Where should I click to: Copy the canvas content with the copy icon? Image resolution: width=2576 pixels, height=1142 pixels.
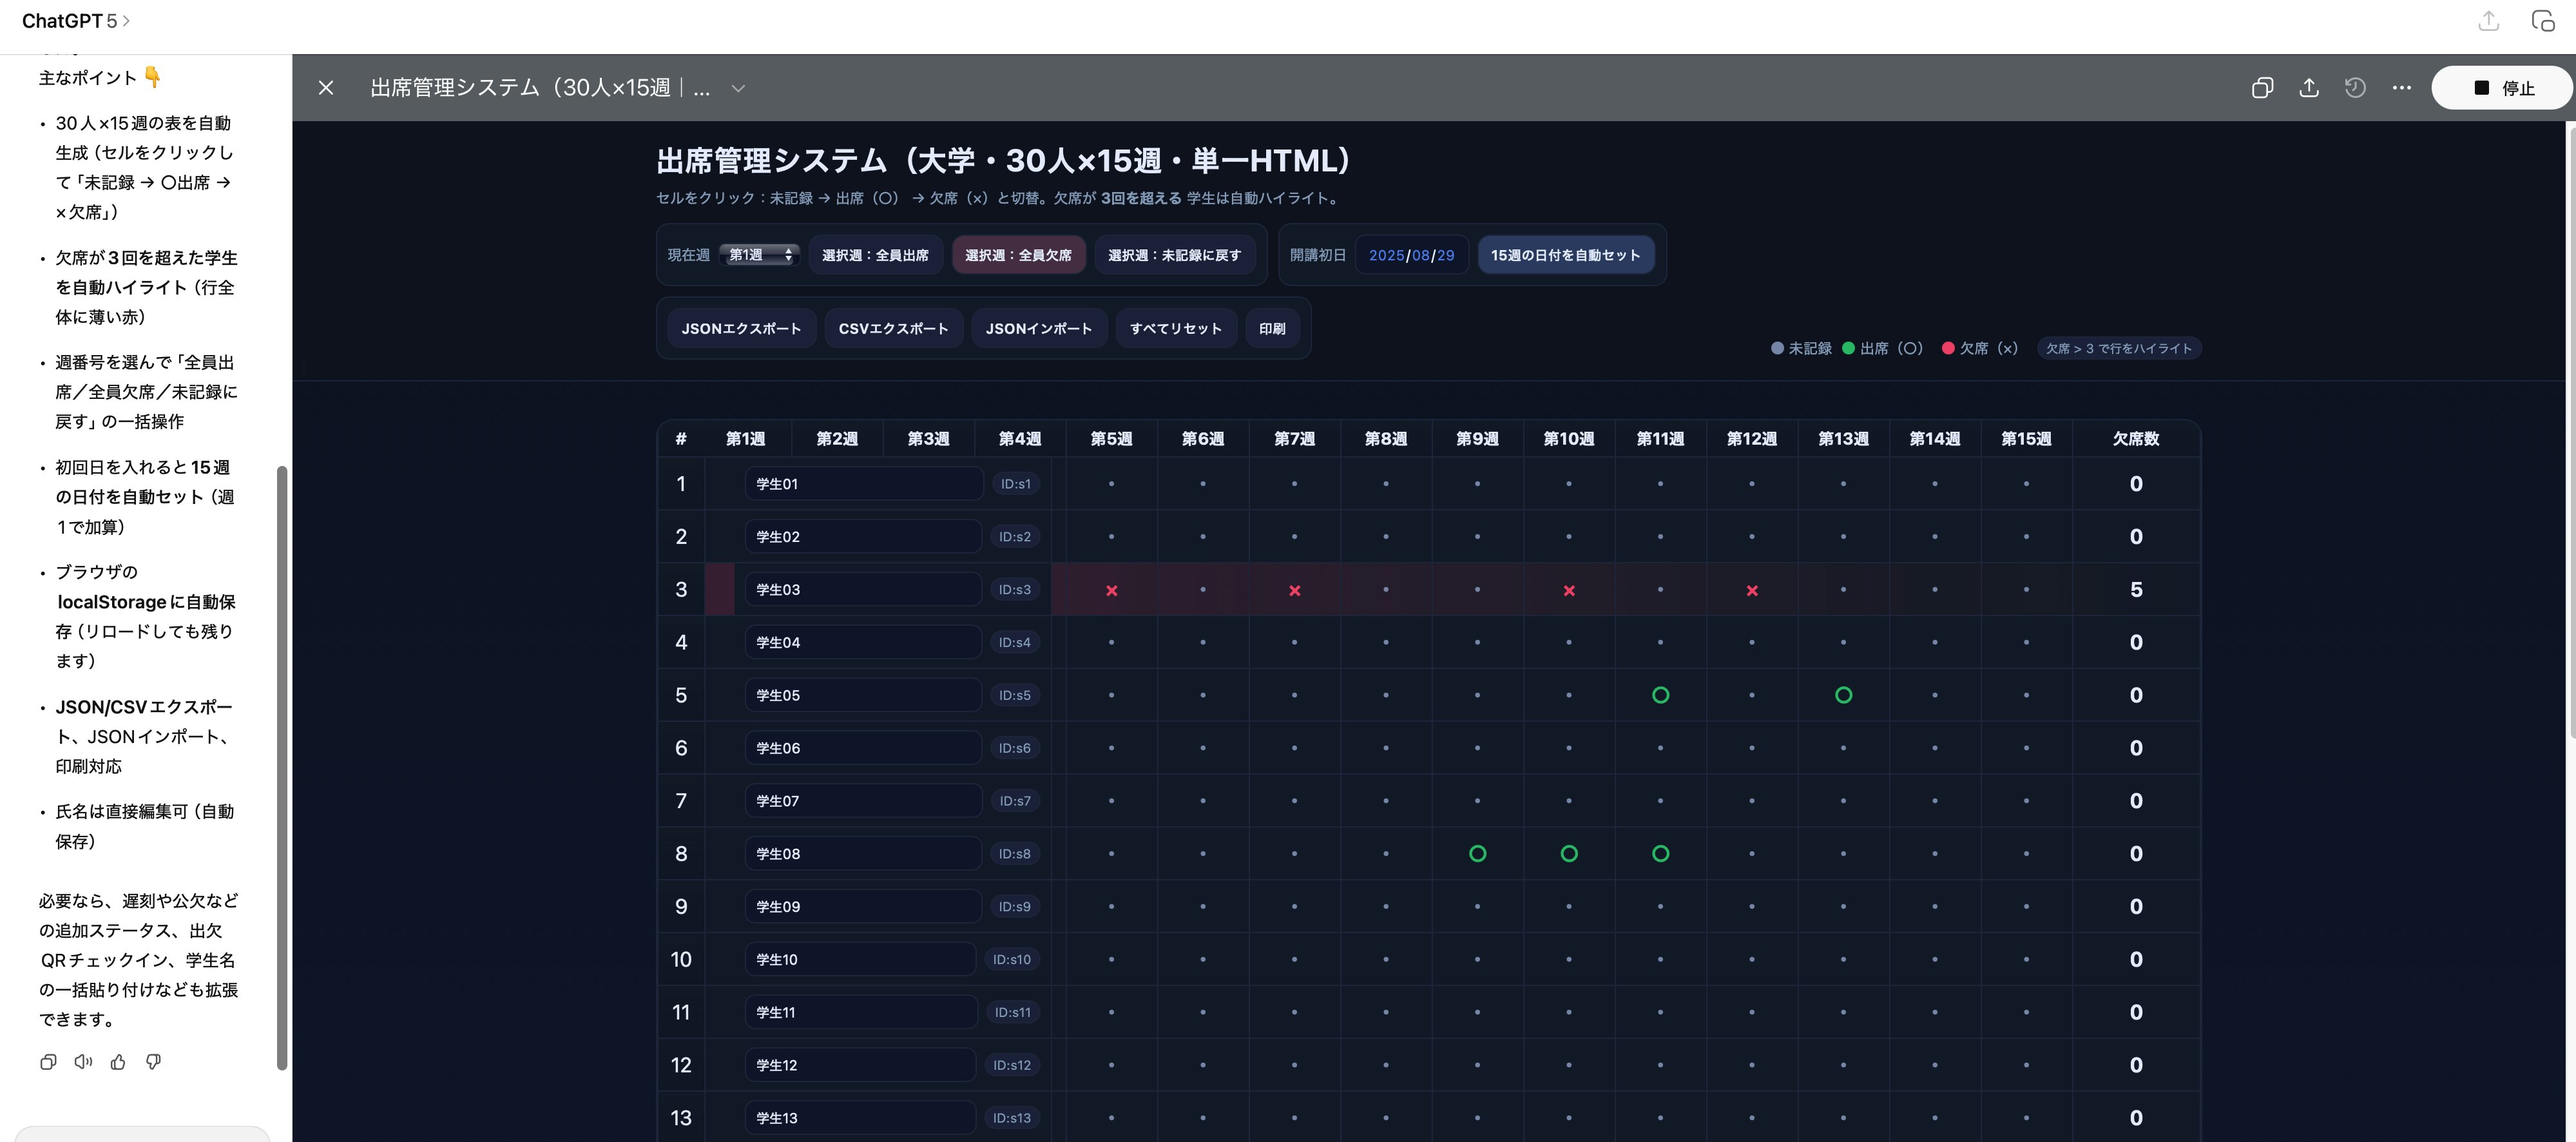pyautogui.click(x=2263, y=88)
